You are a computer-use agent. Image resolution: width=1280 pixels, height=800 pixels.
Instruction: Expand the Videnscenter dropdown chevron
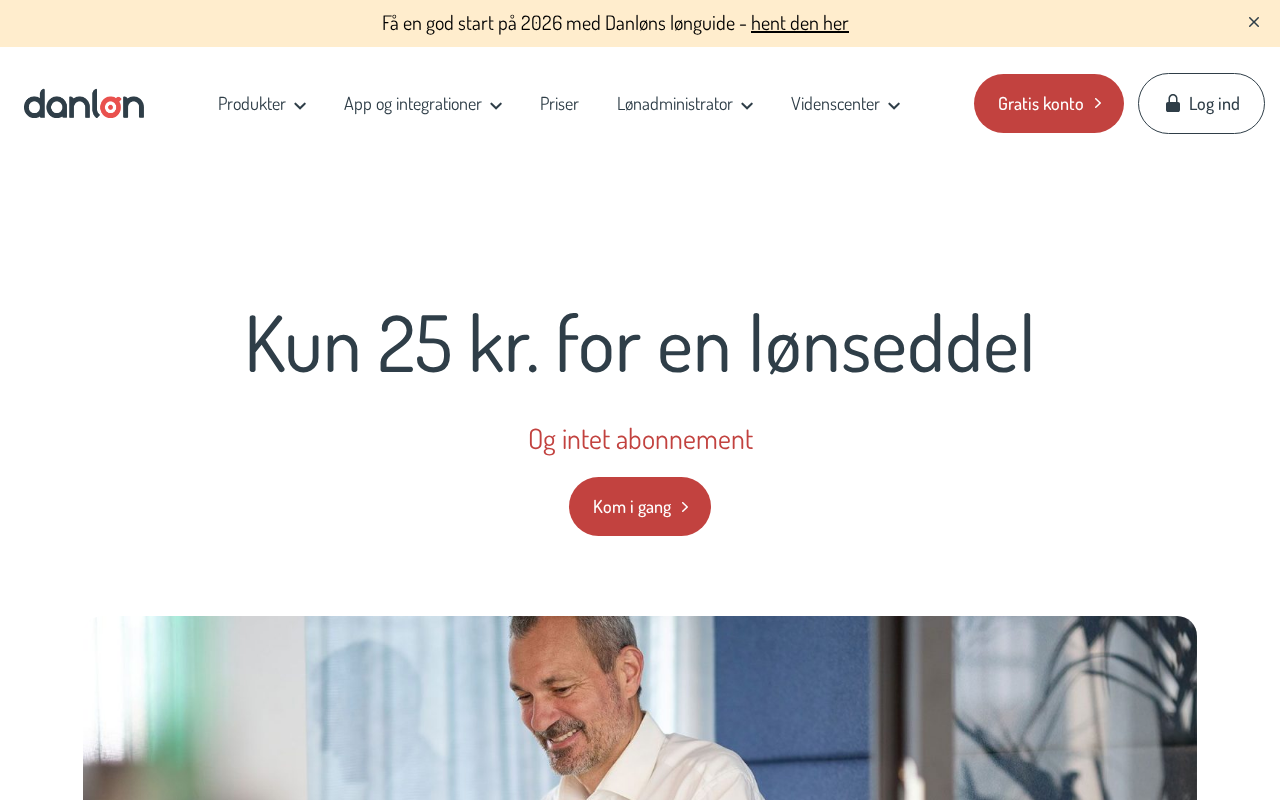[x=894, y=105]
